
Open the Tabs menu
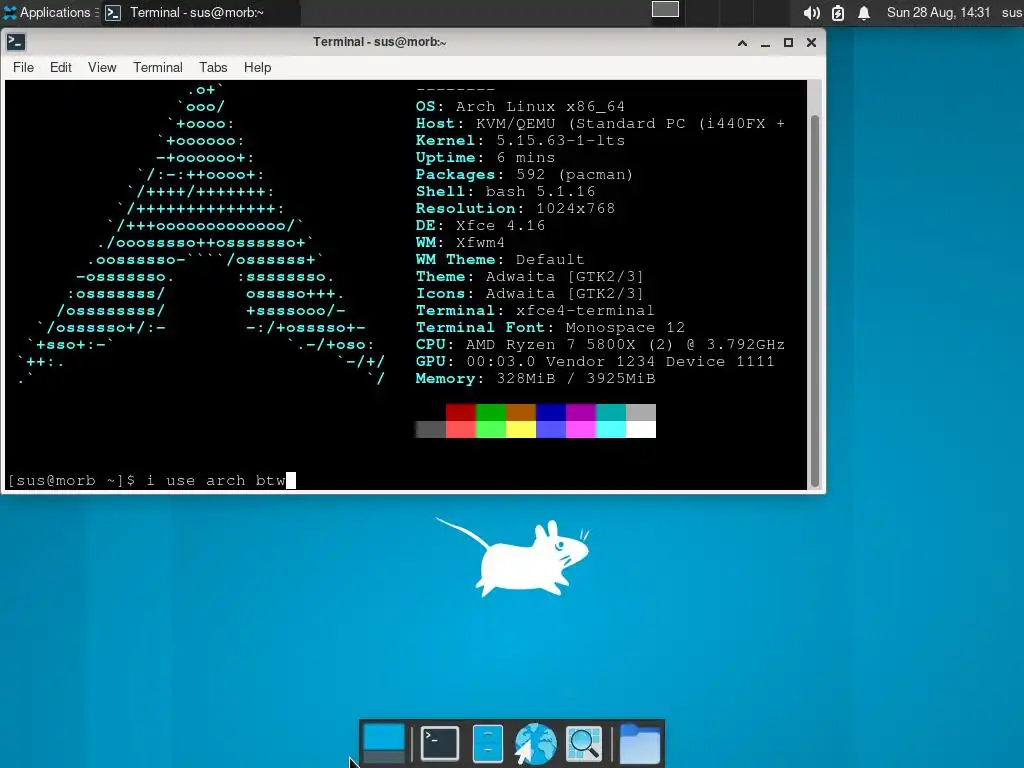(213, 67)
